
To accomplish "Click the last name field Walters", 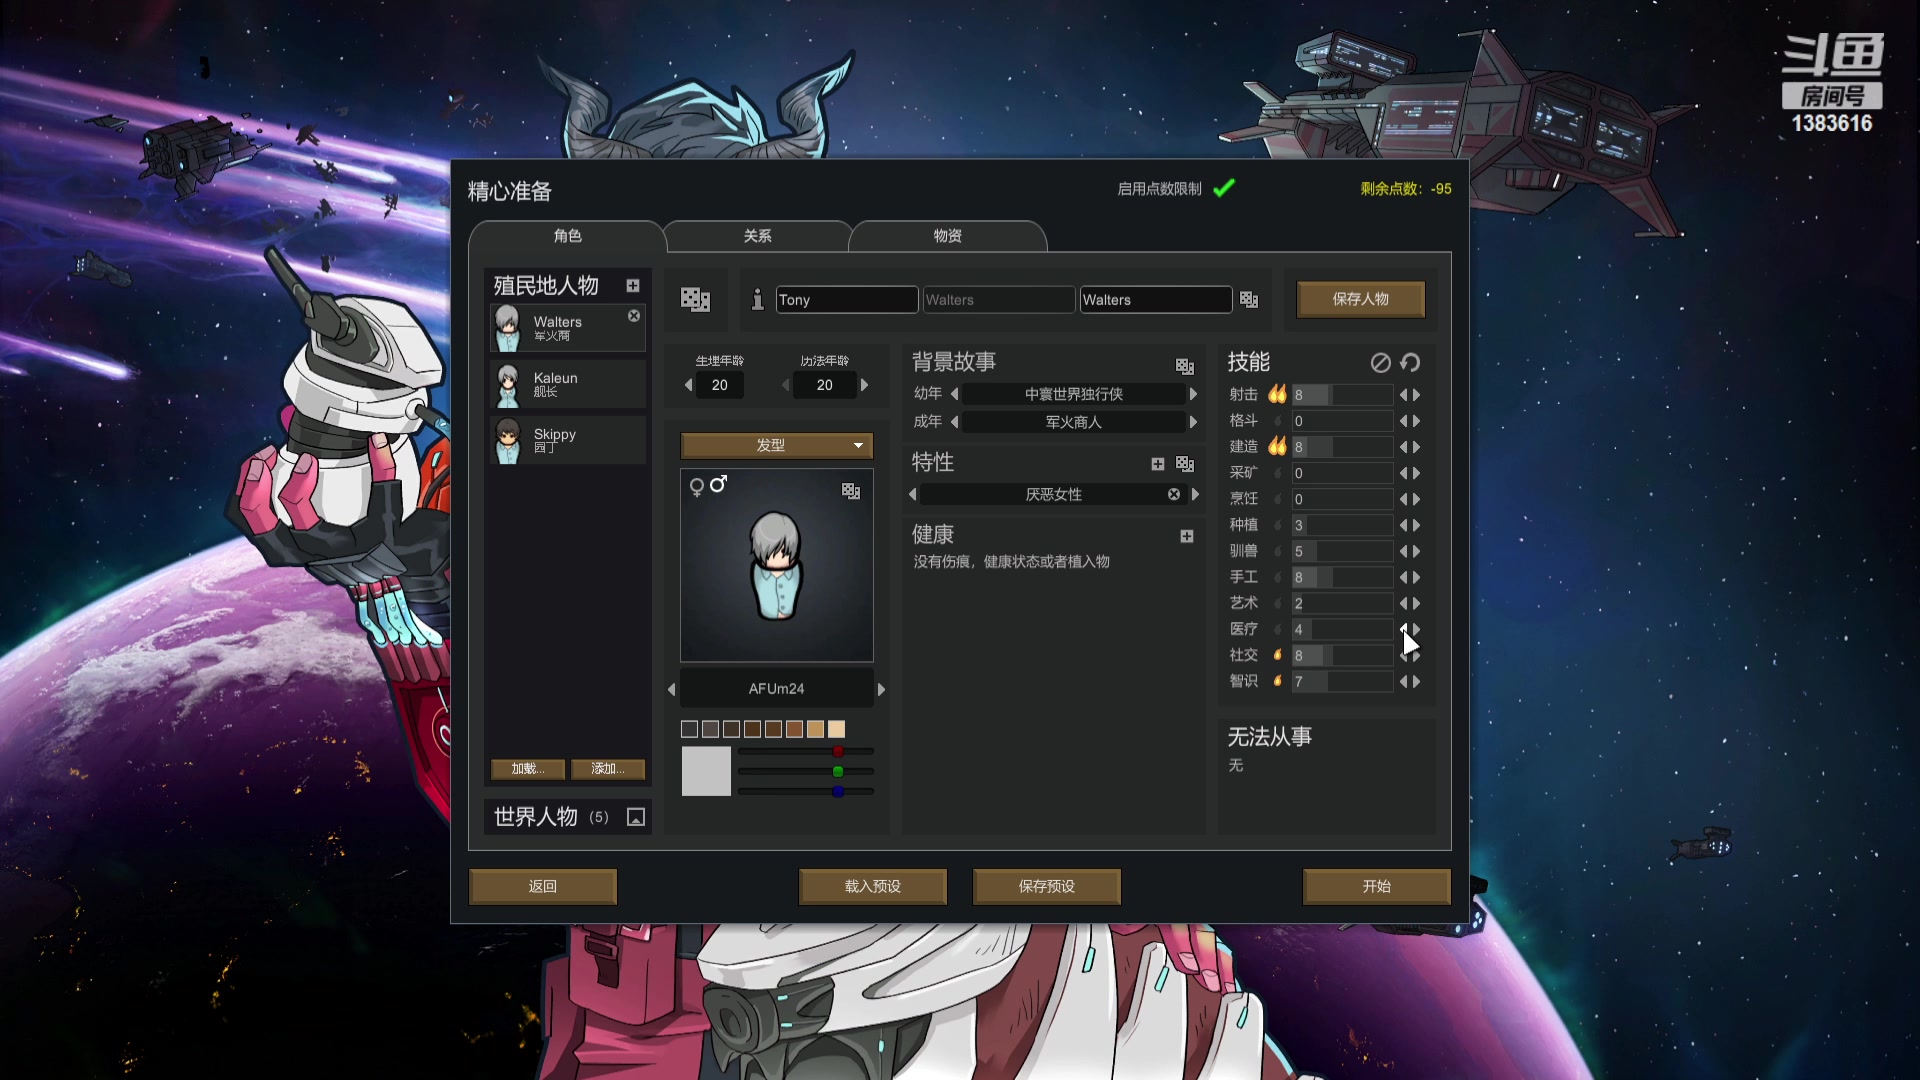I will (1156, 300).
